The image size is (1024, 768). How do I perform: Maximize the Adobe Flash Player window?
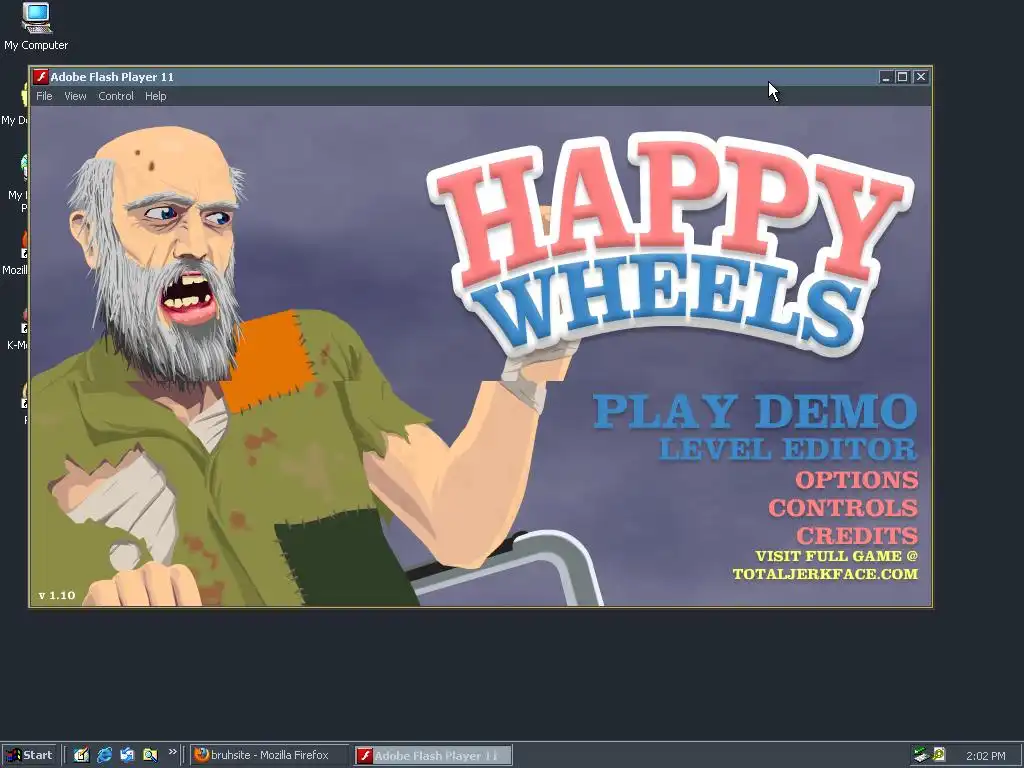903,77
